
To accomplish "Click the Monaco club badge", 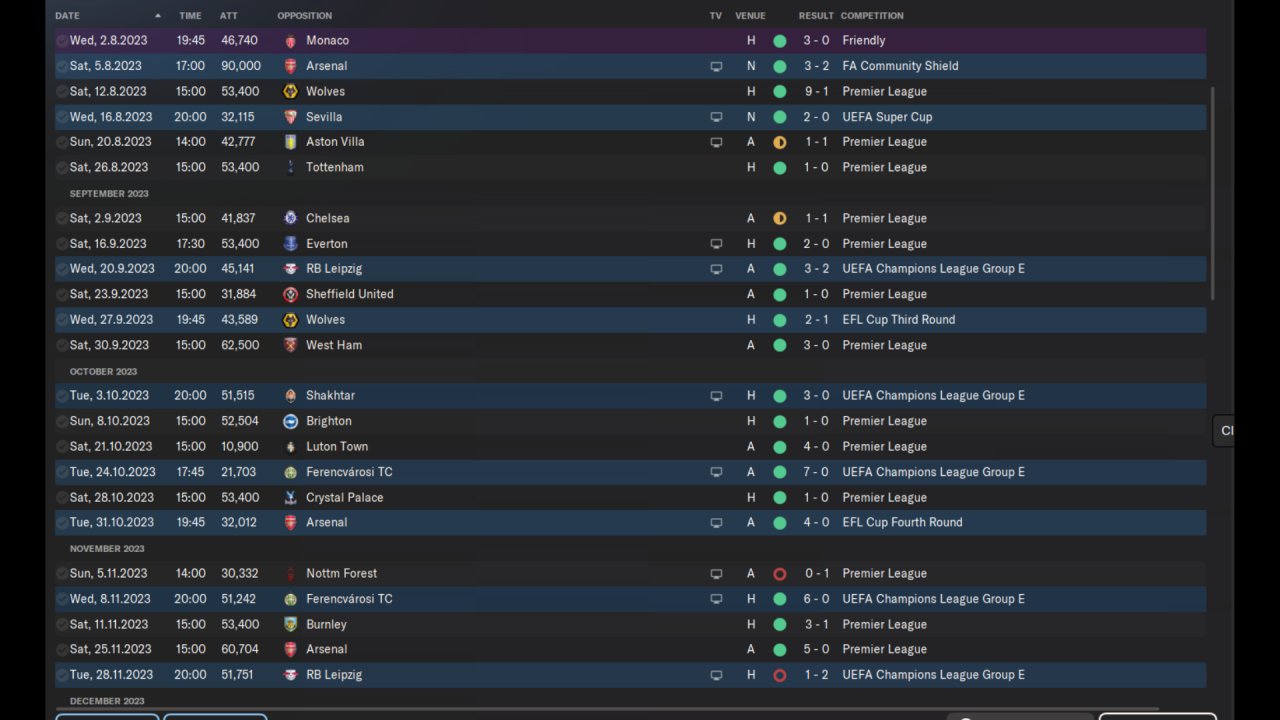I will click(x=290, y=41).
